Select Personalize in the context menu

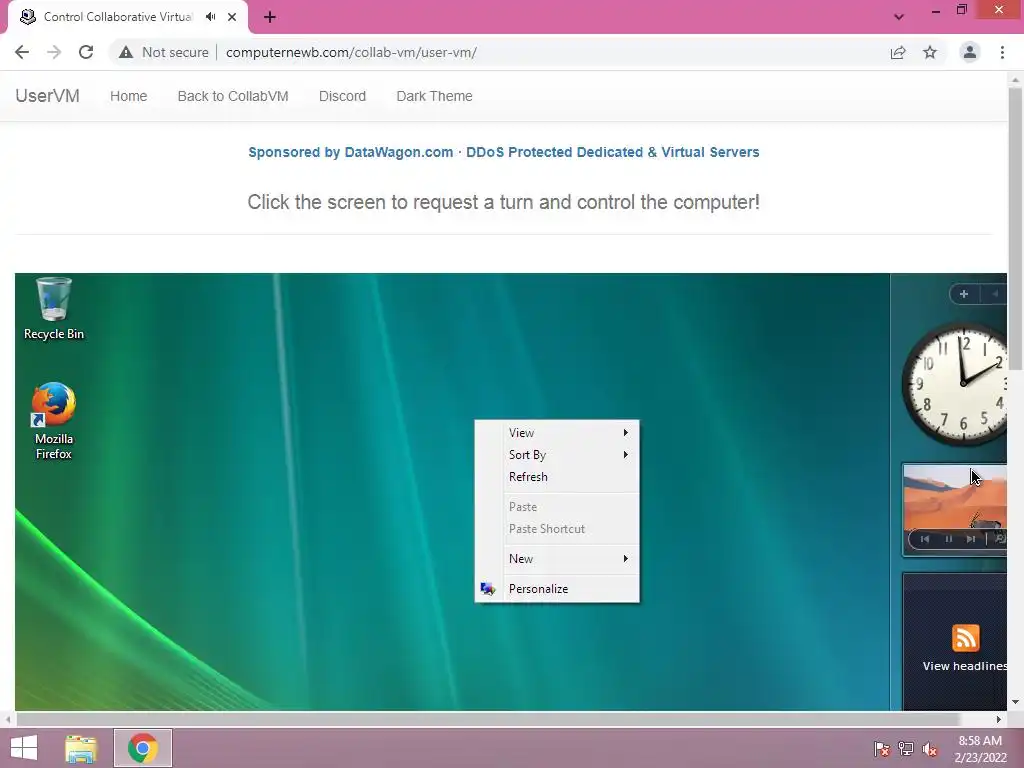[557, 589]
